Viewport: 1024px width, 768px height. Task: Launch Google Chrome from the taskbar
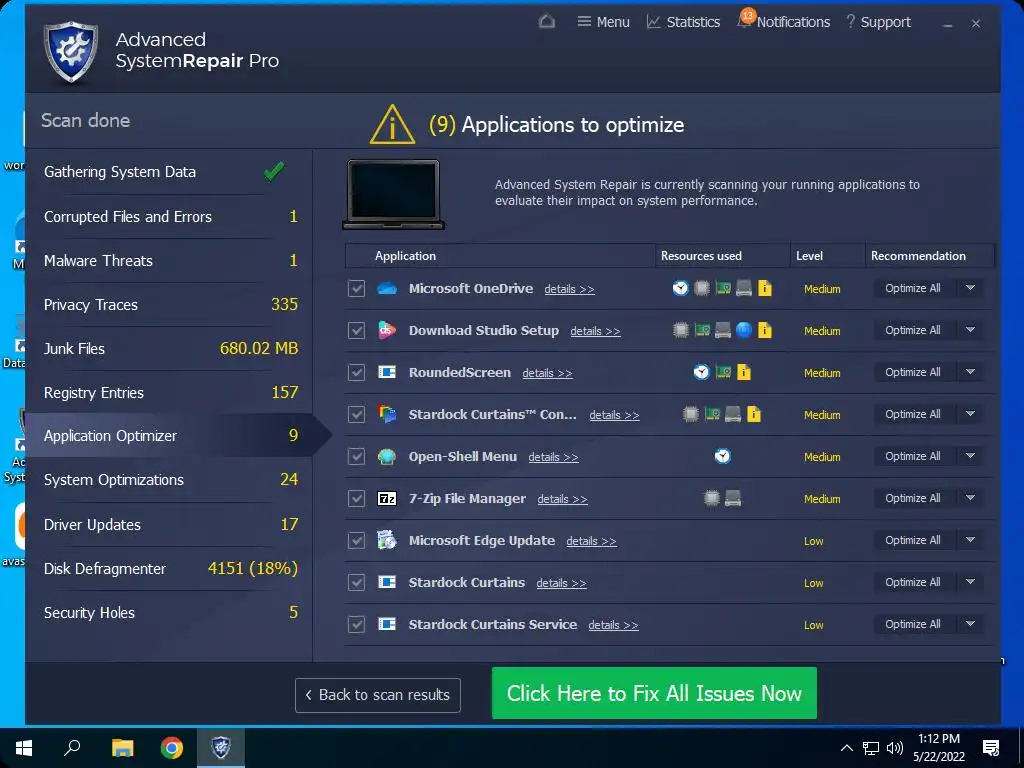click(172, 748)
